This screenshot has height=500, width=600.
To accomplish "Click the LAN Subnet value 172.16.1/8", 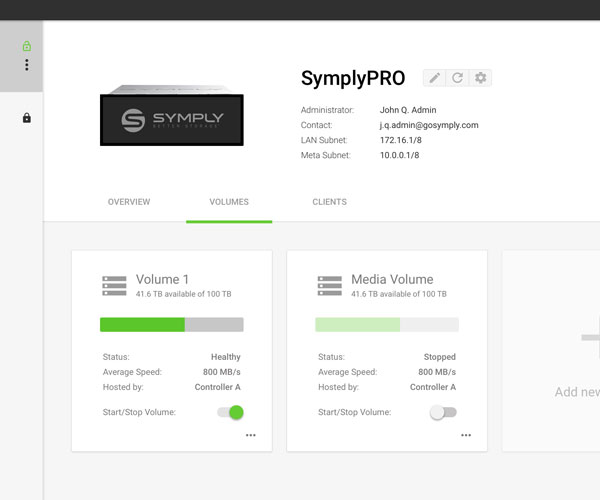I will [401, 140].
